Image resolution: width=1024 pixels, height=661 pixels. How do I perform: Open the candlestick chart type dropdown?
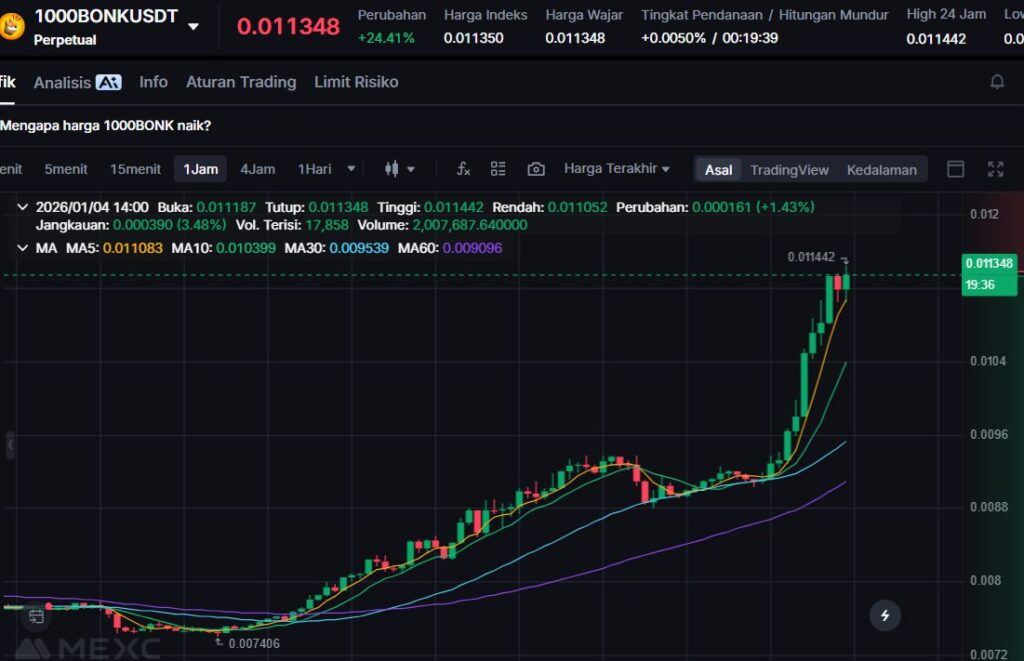400,169
